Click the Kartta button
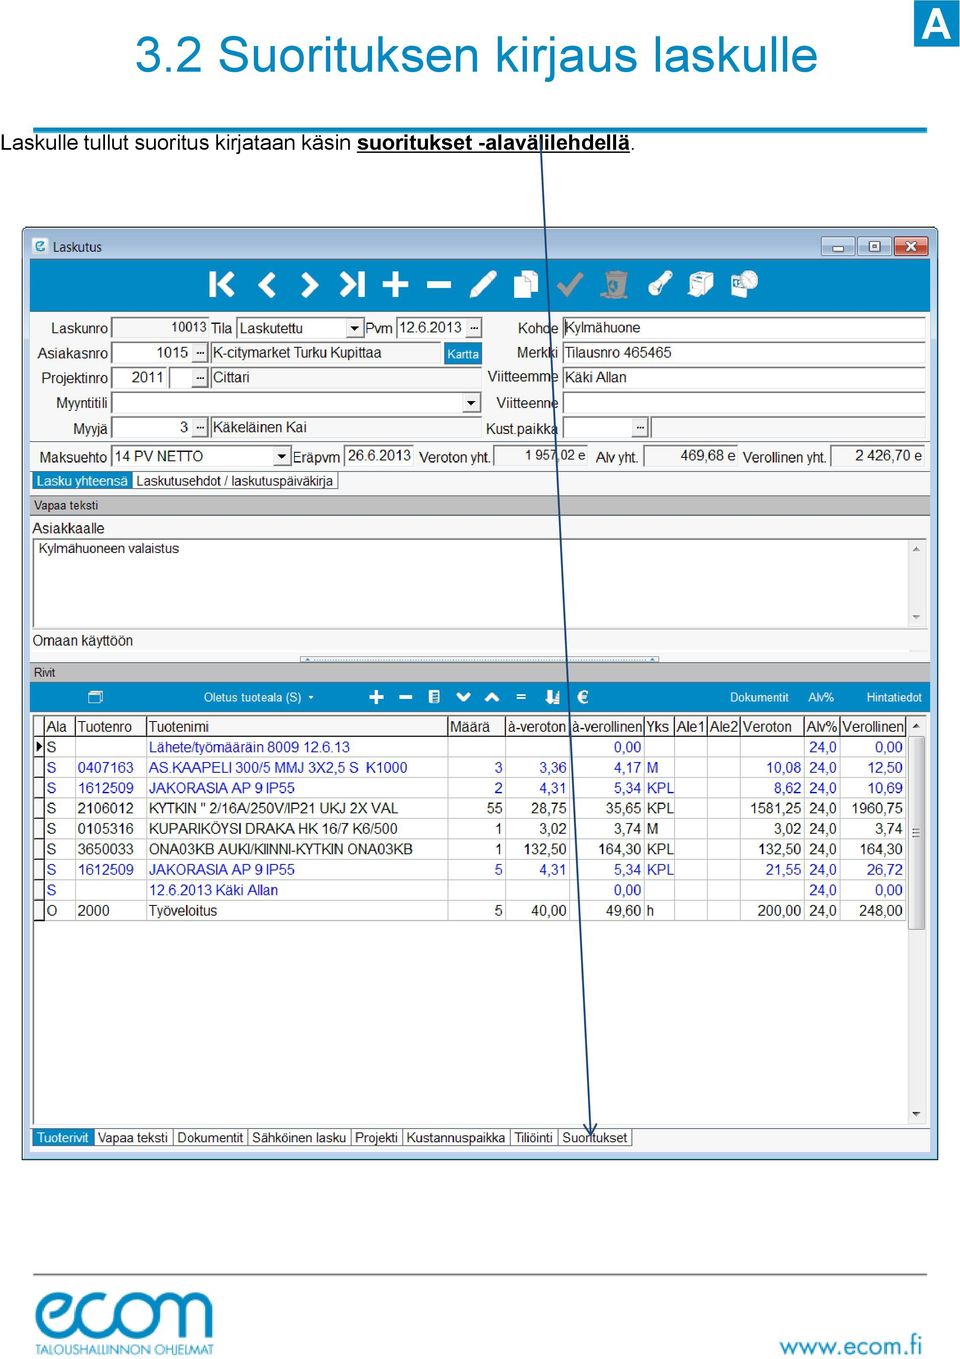Image resolution: width=960 pixels, height=1359 pixels. (x=463, y=354)
